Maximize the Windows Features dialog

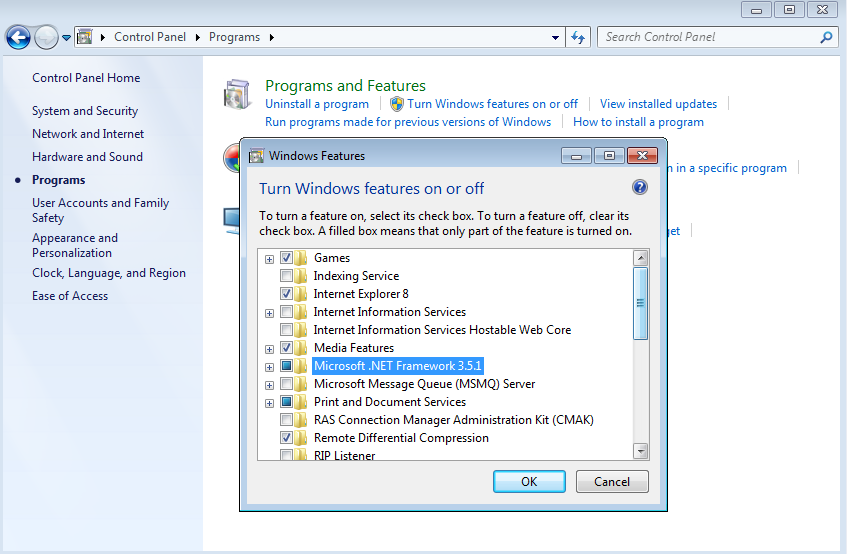[x=609, y=156]
